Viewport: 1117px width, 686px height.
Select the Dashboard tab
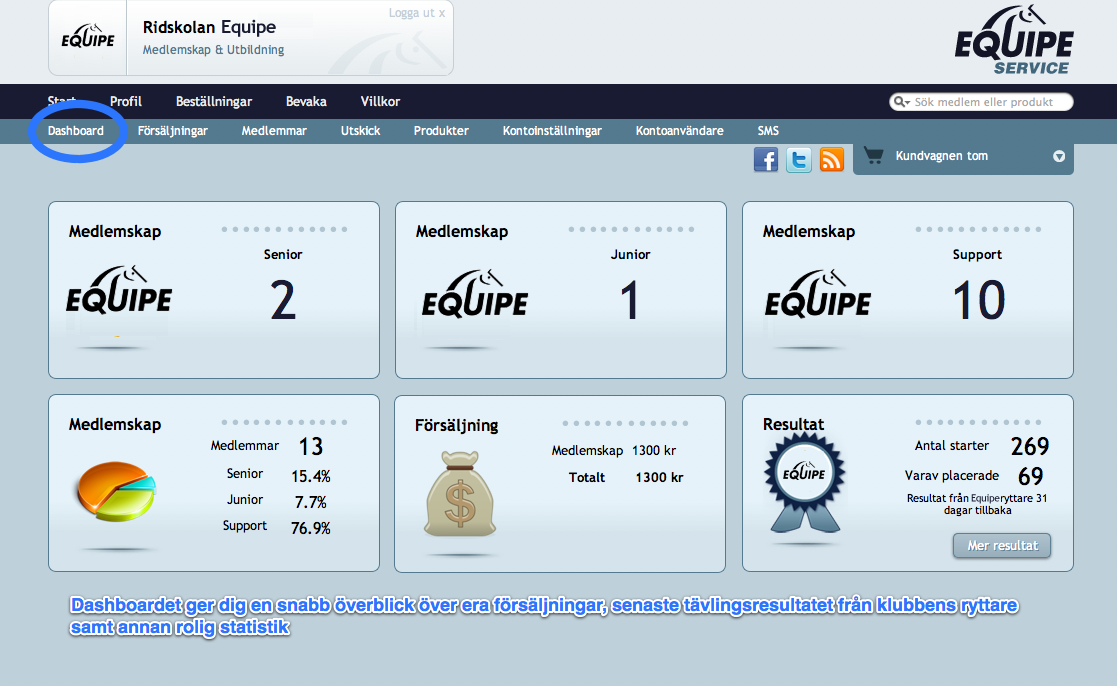[x=76, y=130]
